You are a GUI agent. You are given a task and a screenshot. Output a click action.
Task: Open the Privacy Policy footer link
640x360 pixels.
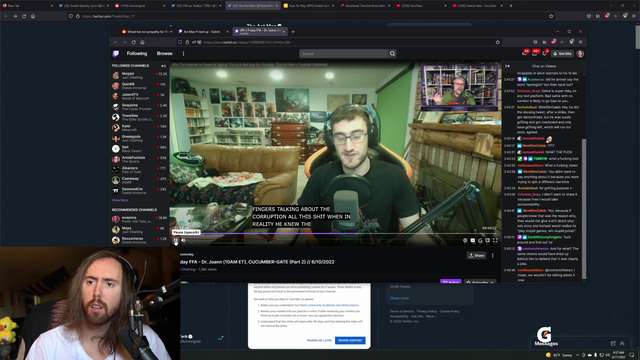click(427, 311)
